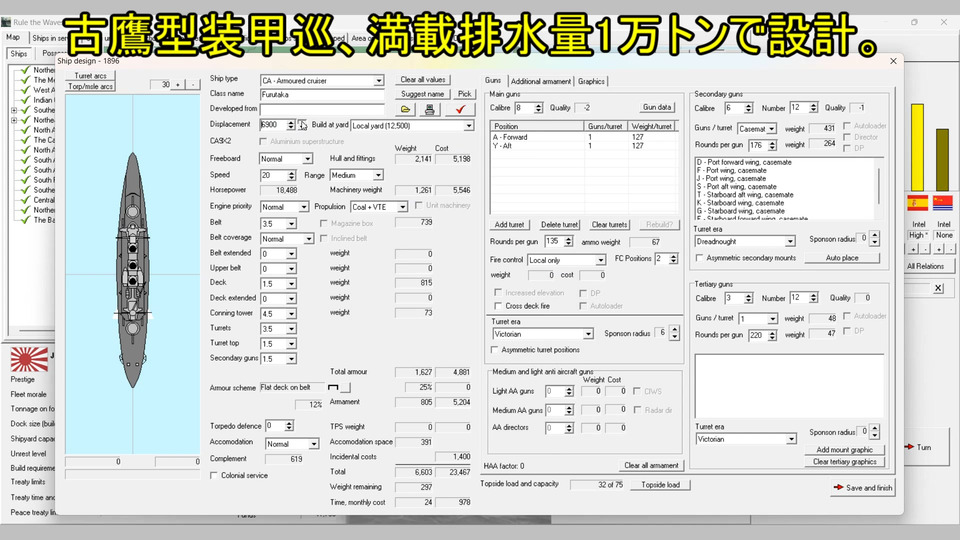Switch to the Additional armament tab
The height and width of the screenshot is (540, 960).
click(540, 81)
